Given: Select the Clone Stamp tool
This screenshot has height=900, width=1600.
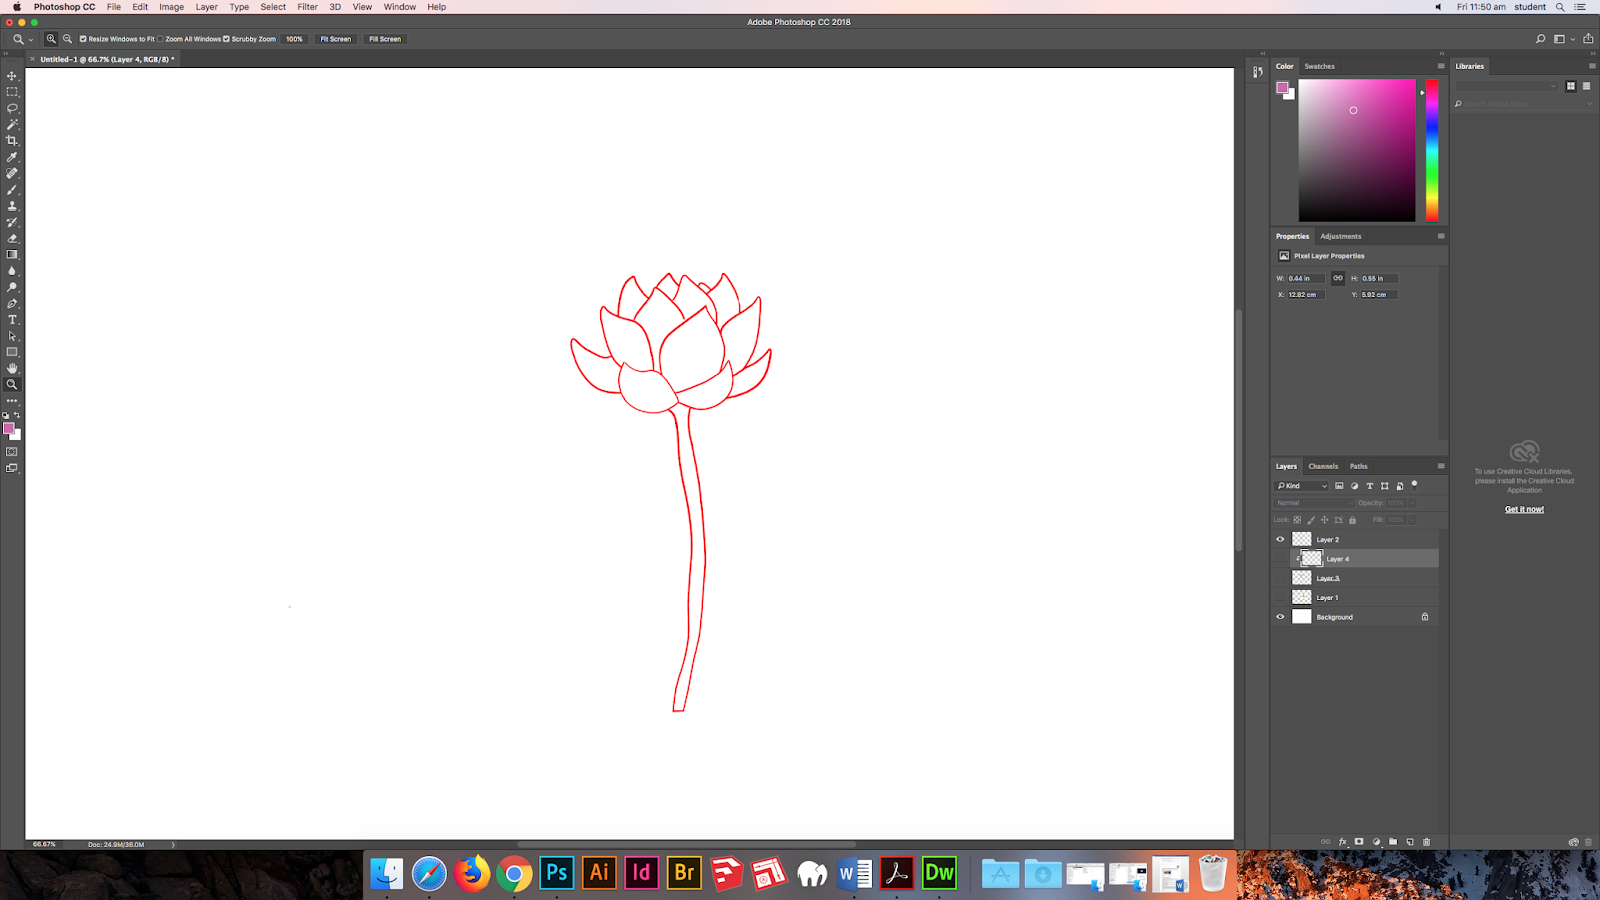Looking at the screenshot, I should point(12,205).
